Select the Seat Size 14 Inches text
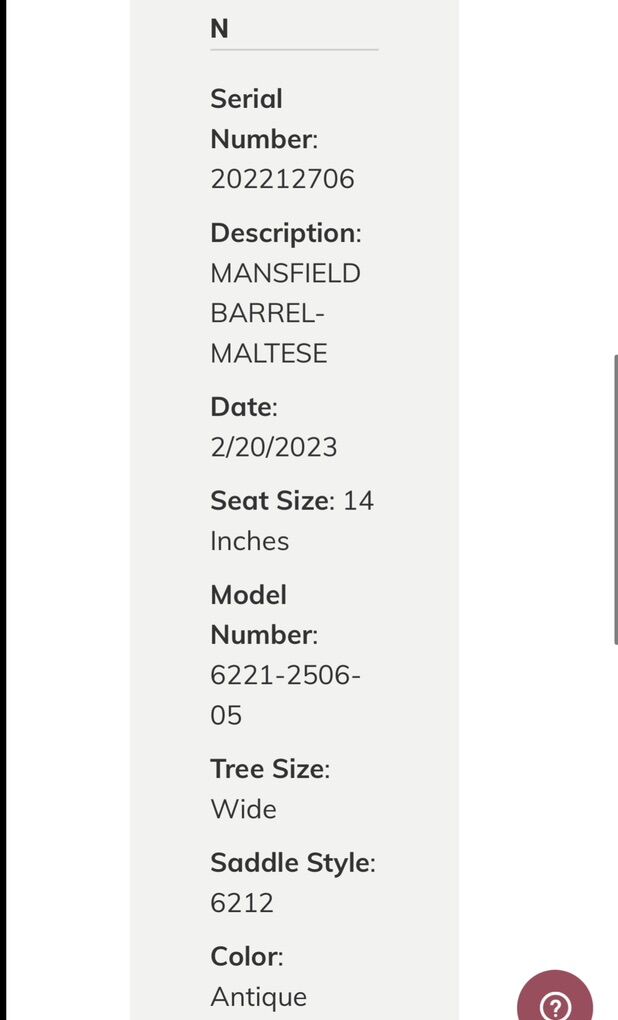The width and height of the screenshot is (618, 1020). pyautogui.click(x=290, y=520)
